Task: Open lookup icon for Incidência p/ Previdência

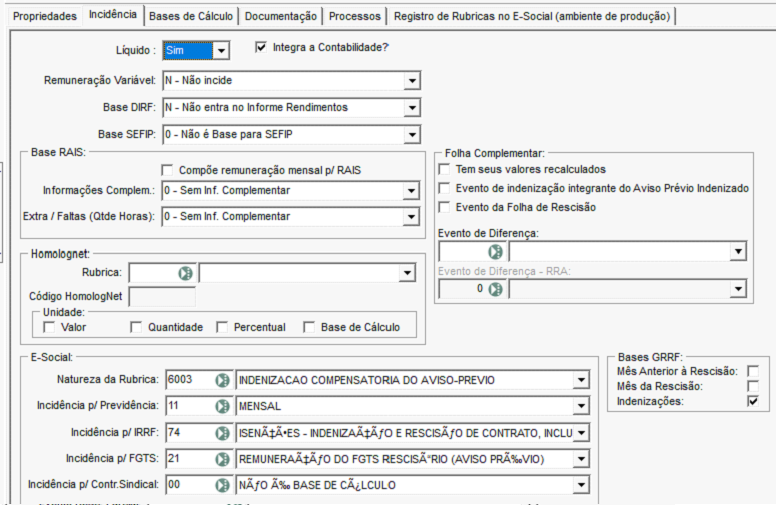Action: (223, 406)
